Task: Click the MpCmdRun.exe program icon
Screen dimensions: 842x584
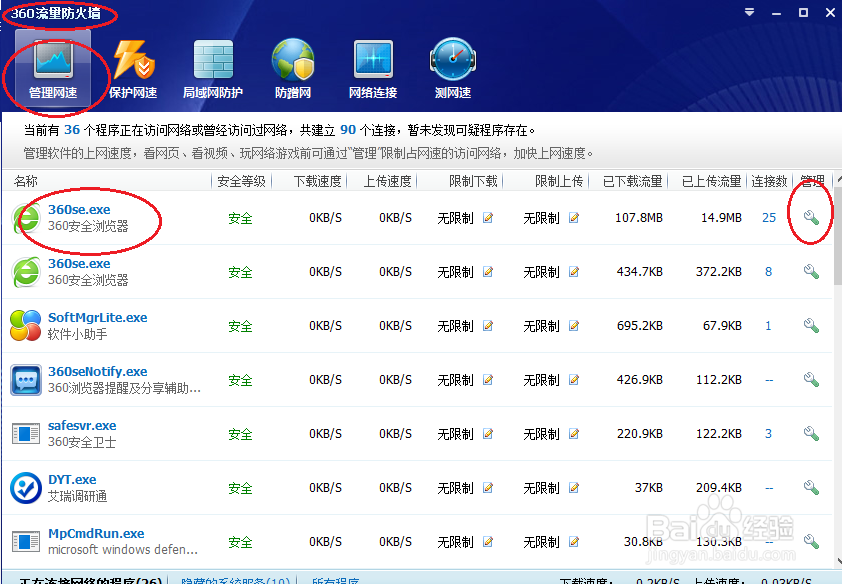Action: [x=26, y=542]
